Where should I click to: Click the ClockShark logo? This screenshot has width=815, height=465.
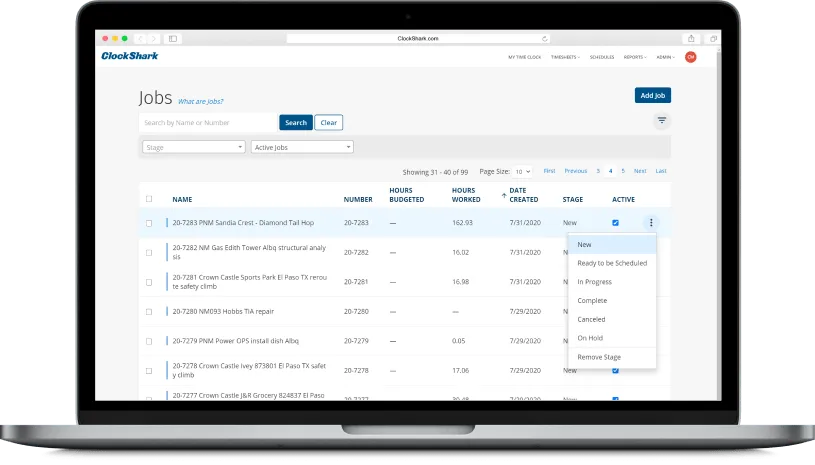tap(129, 56)
